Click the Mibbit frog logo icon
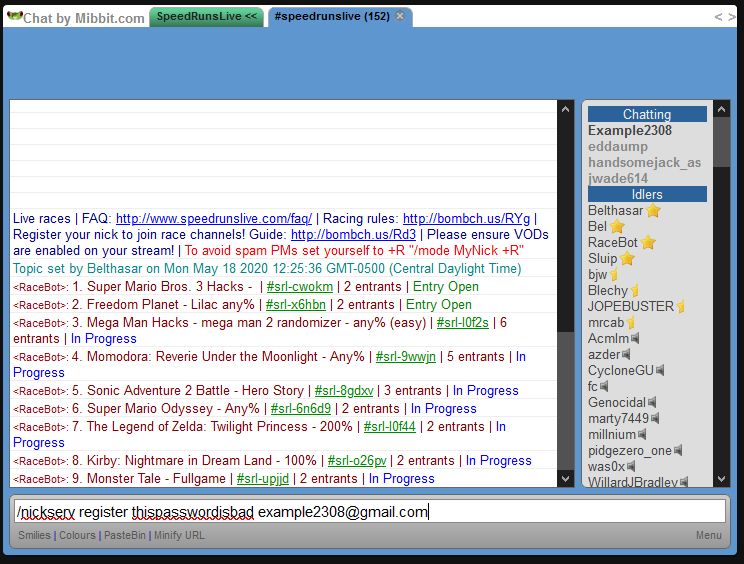 pyautogui.click(x=15, y=16)
